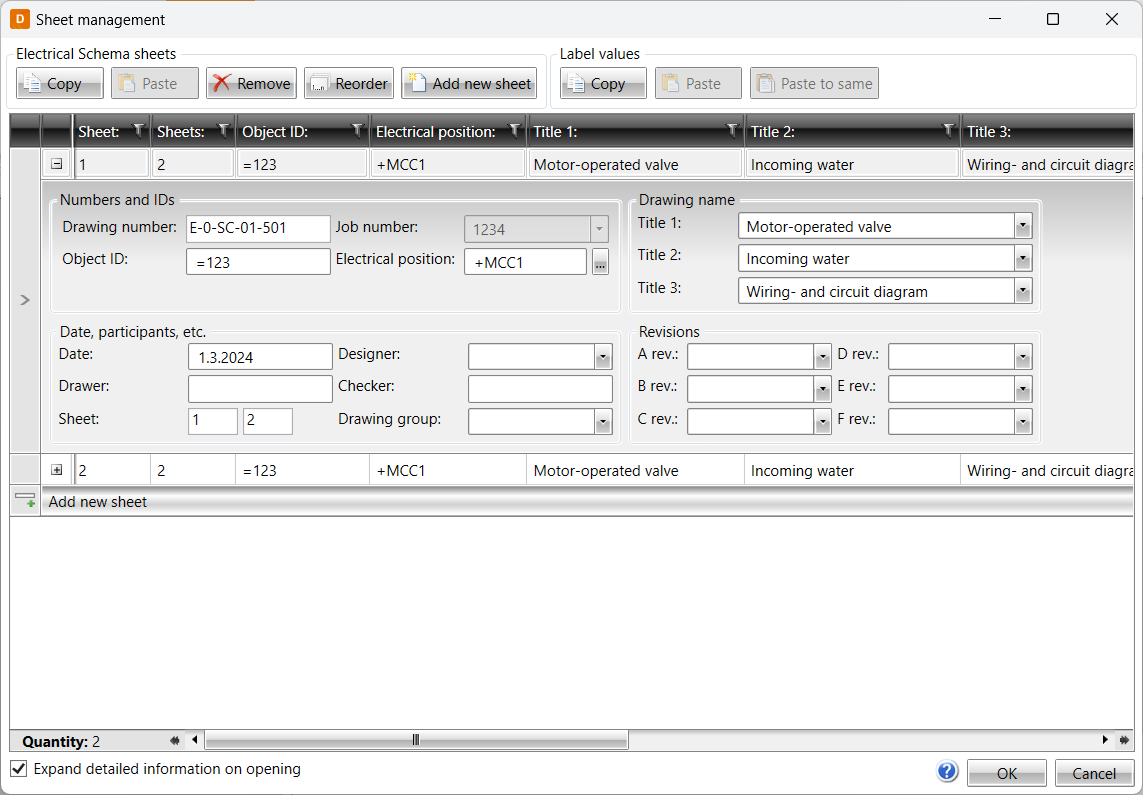Open the Title 1 dropdown list
1143x795 pixels.
point(1022,227)
